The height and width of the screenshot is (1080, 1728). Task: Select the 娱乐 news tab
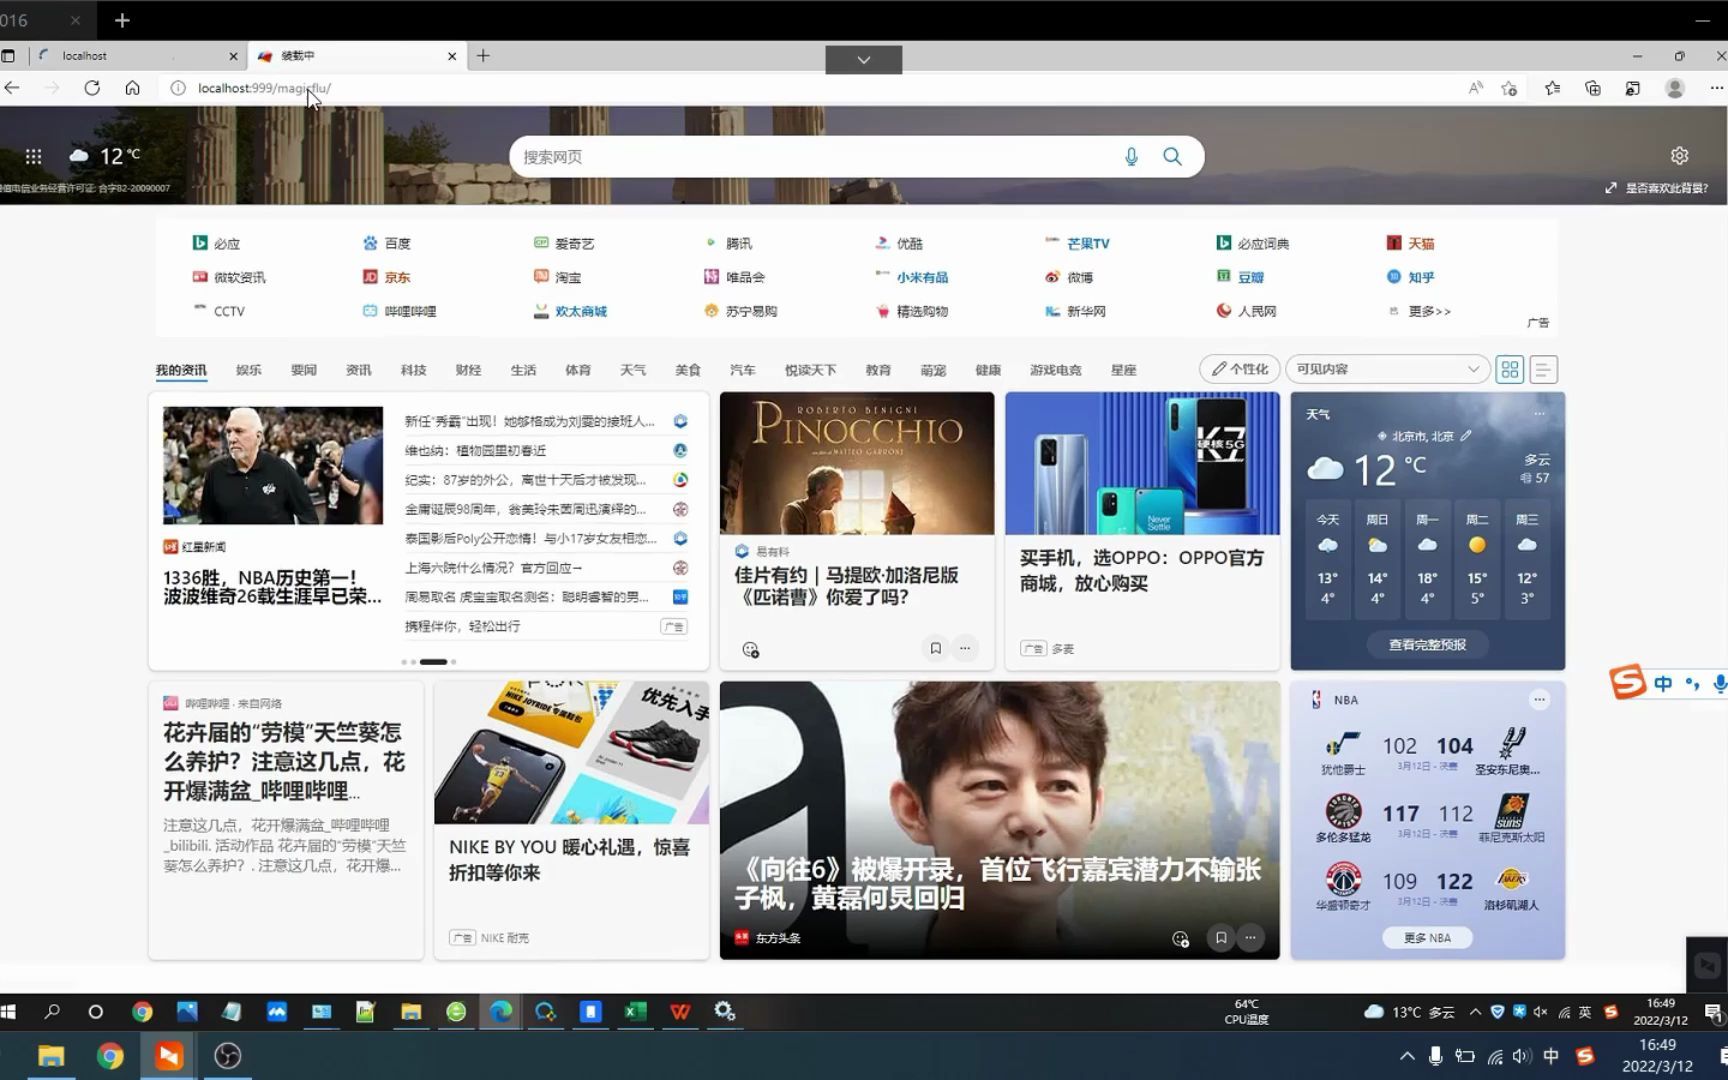pyautogui.click(x=248, y=370)
